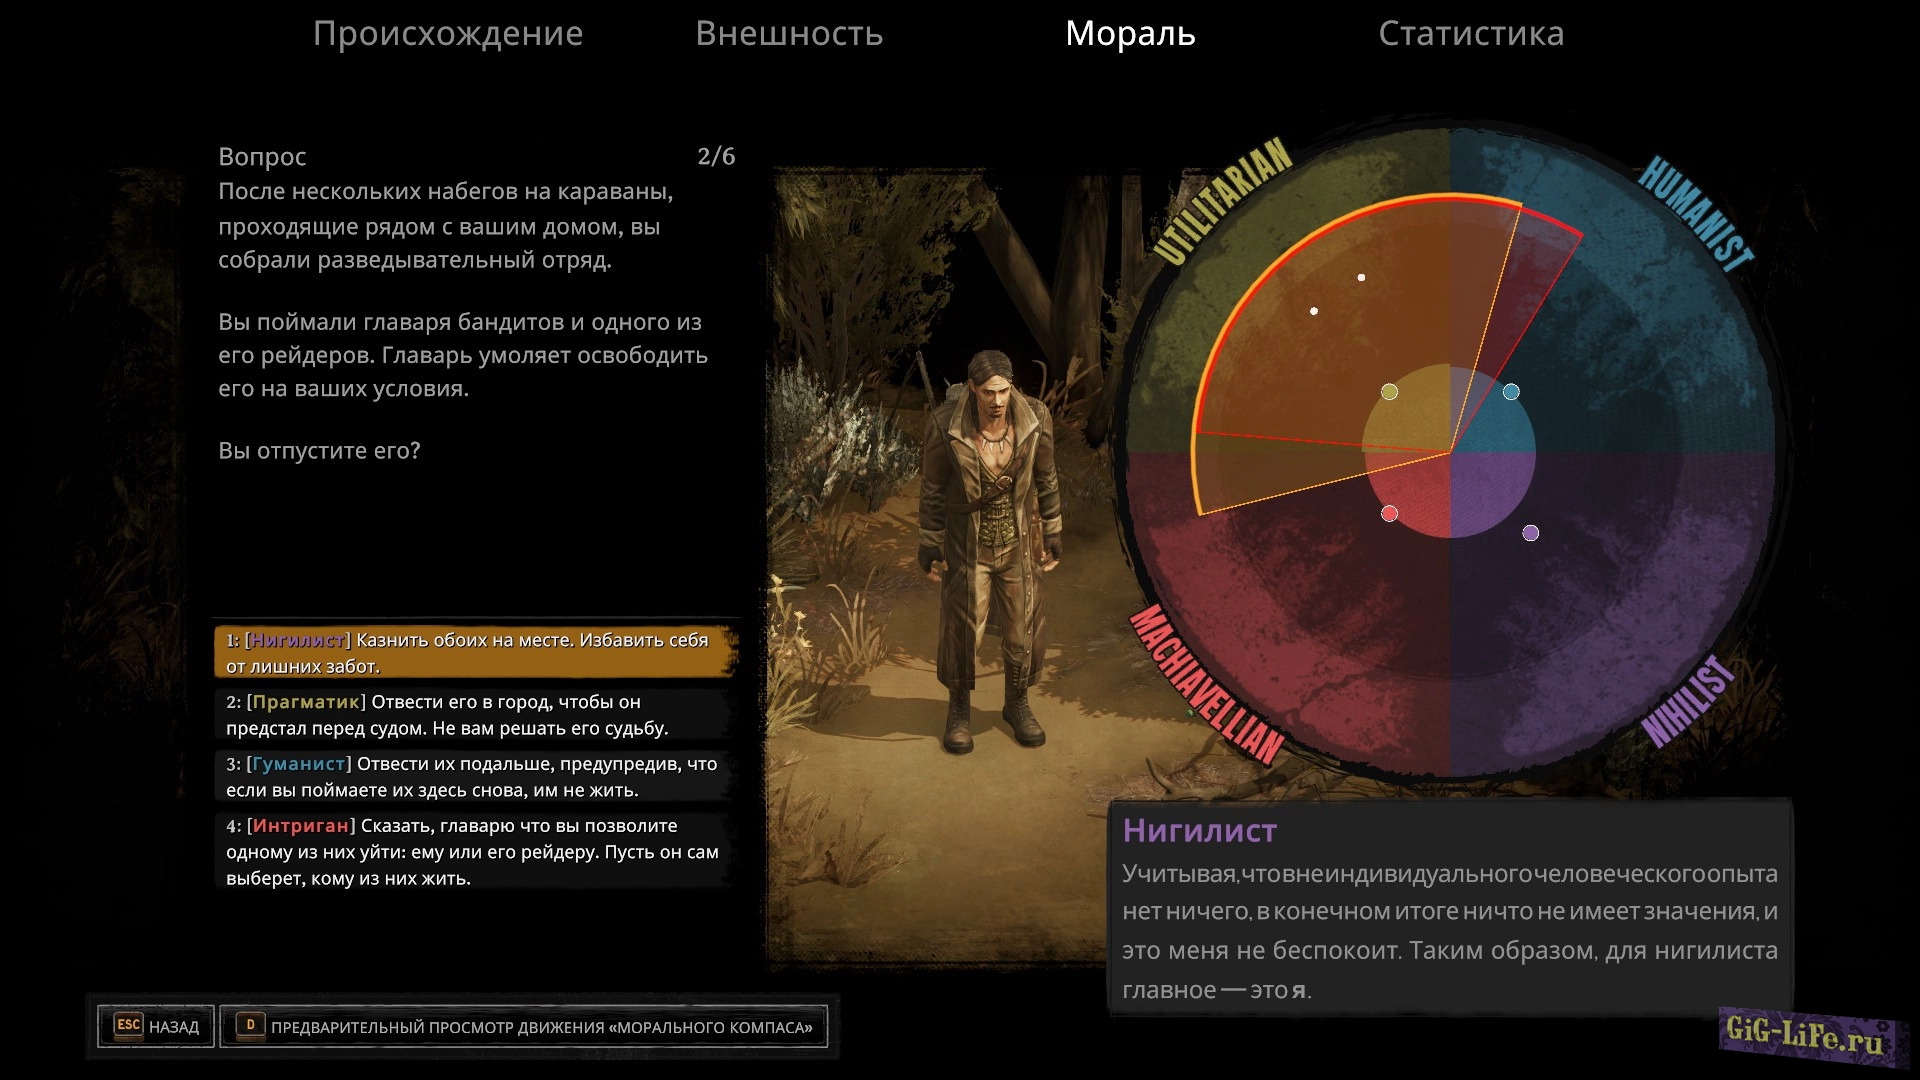
Task: Click the red Machiavellian compass dot
Action: tap(1389, 513)
